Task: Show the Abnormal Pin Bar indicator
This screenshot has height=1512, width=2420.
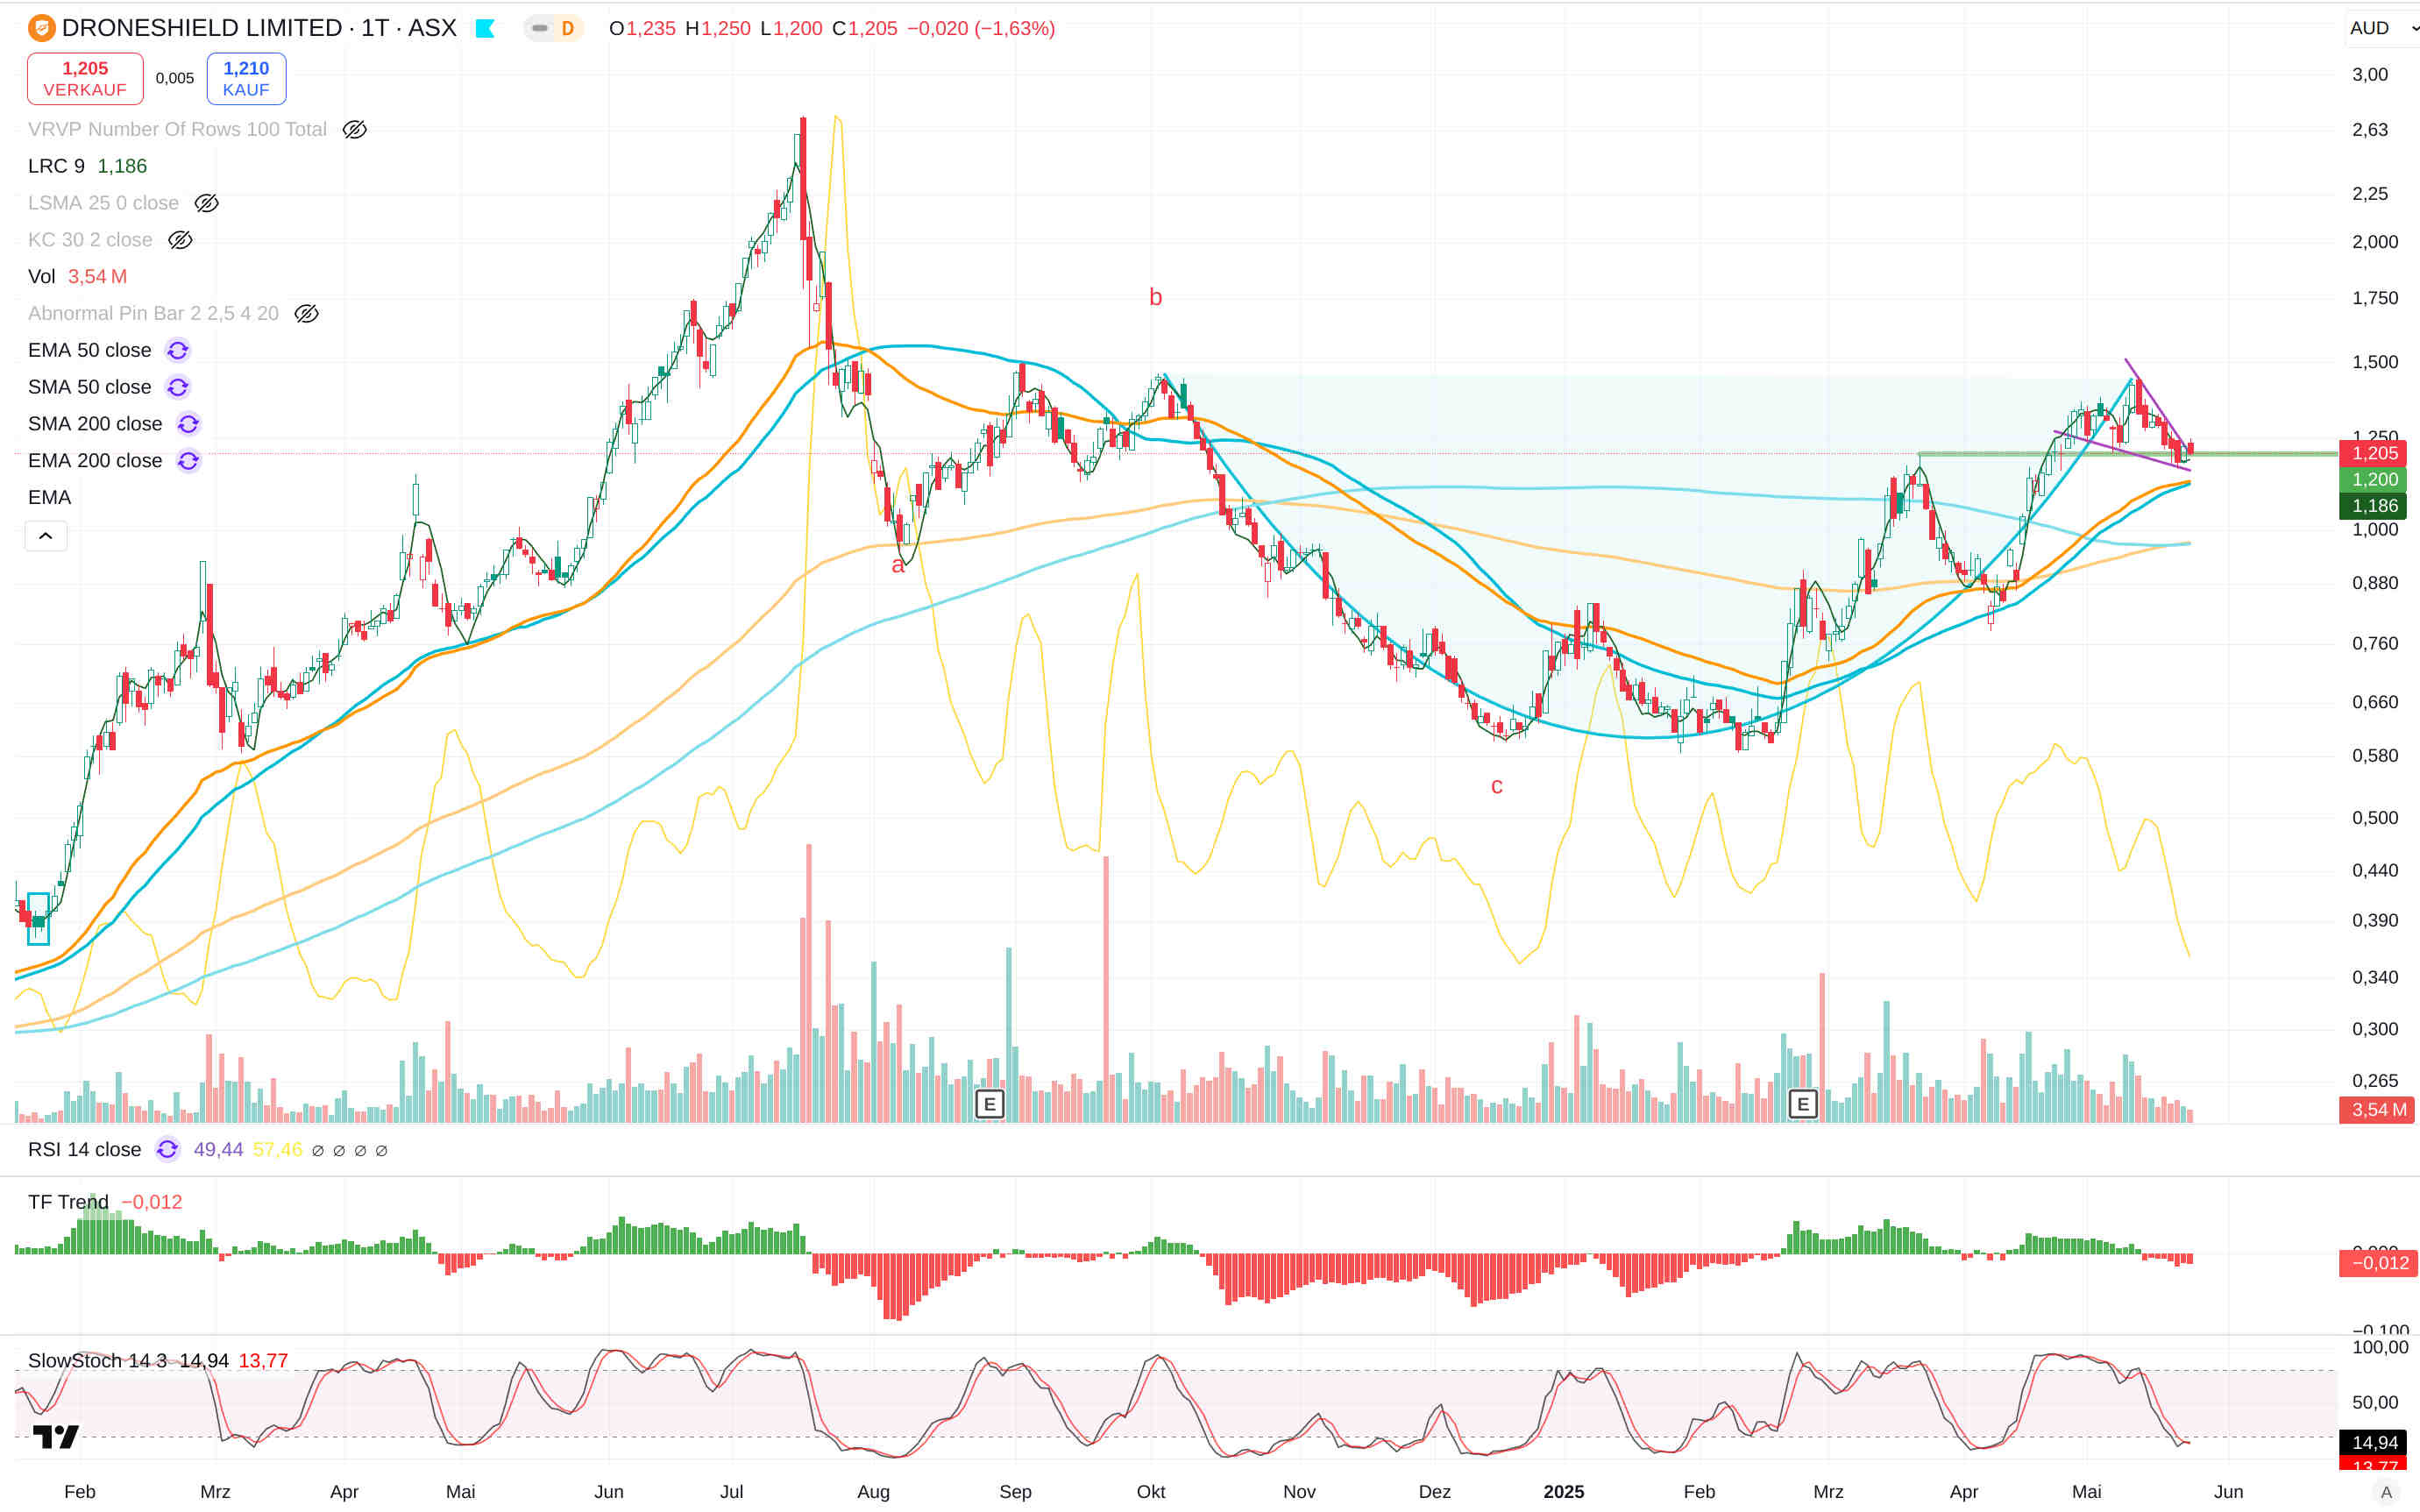Action: pos(306,314)
